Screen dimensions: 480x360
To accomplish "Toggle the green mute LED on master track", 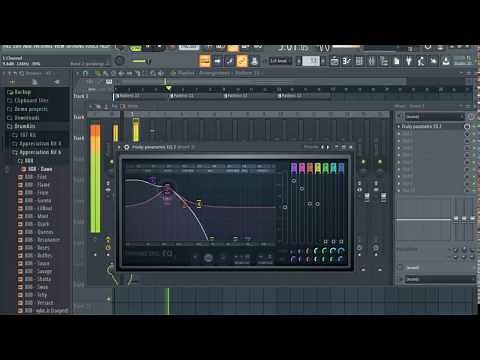I will click(x=111, y=162).
